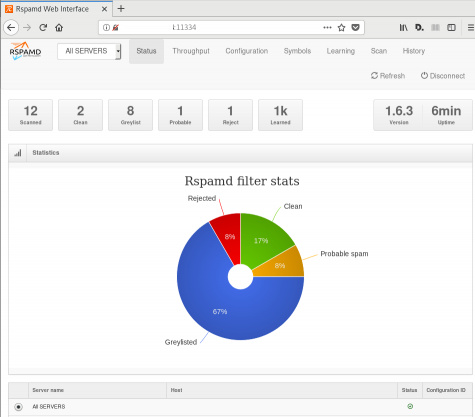Select the All SERVERS radio button
The height and width of the screenshot is (417, 475).
pyautogui.click(x=18, y=407)
